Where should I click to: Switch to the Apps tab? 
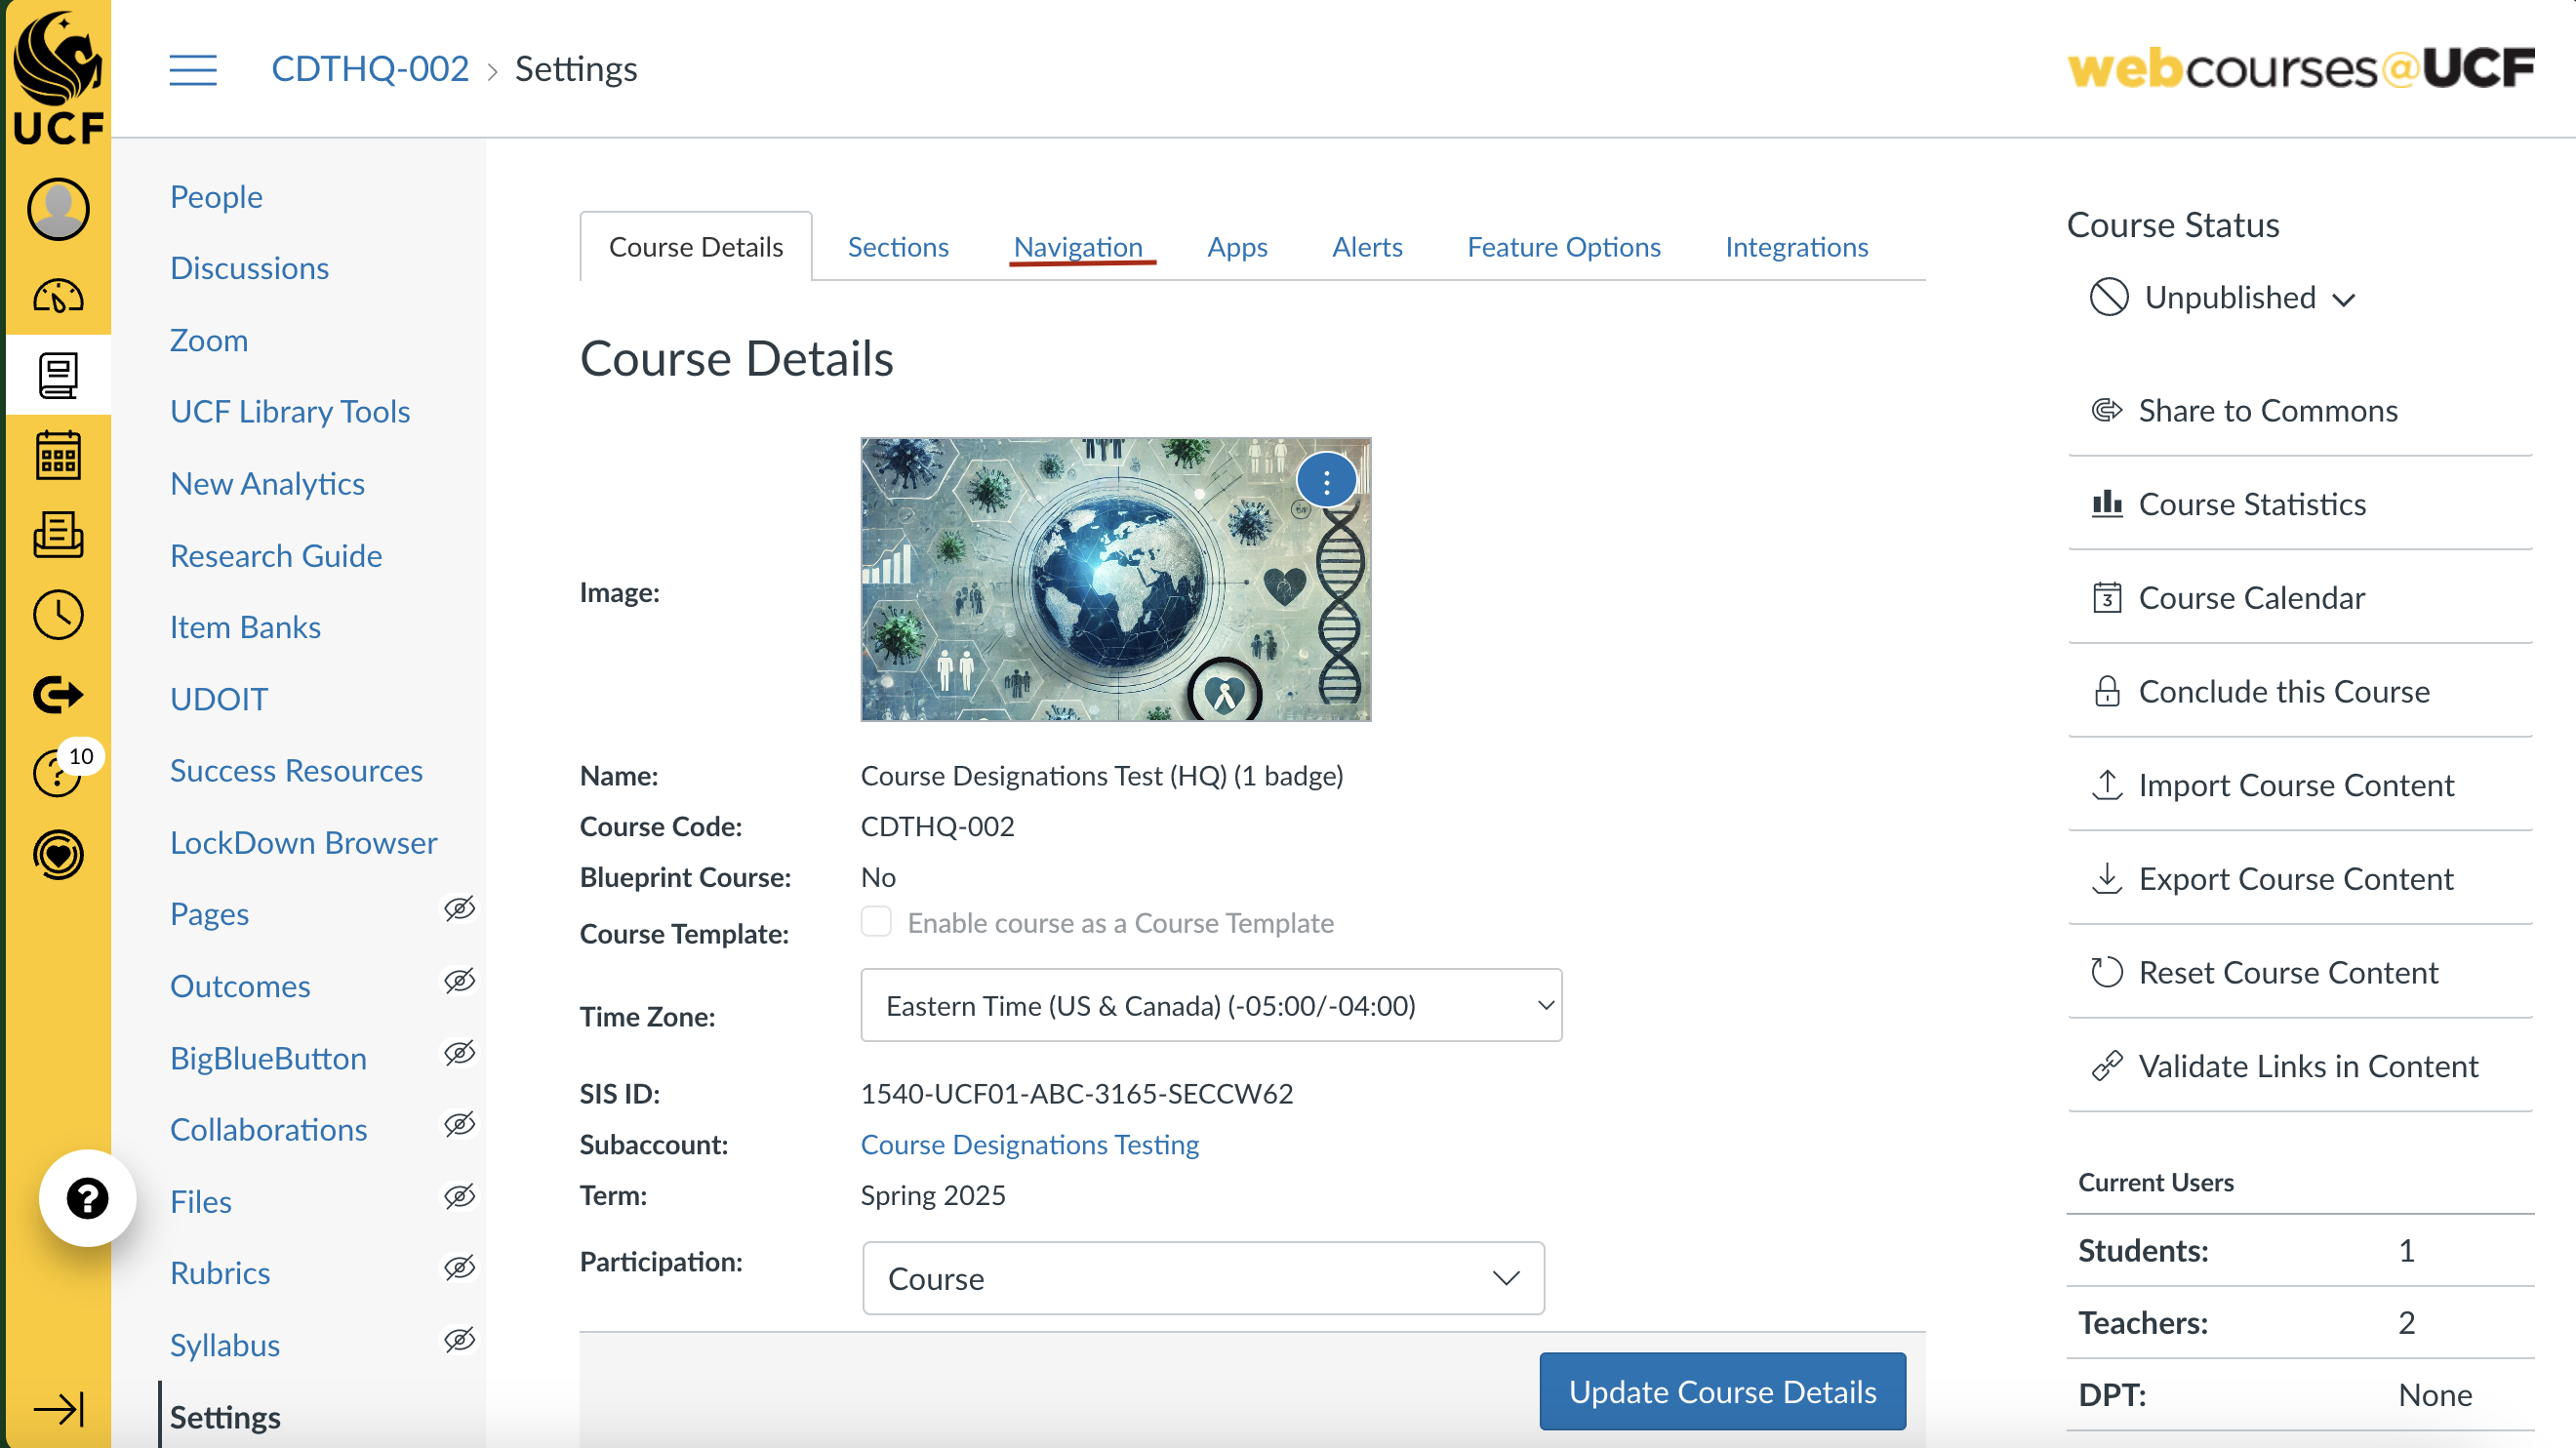[1237, 247]
